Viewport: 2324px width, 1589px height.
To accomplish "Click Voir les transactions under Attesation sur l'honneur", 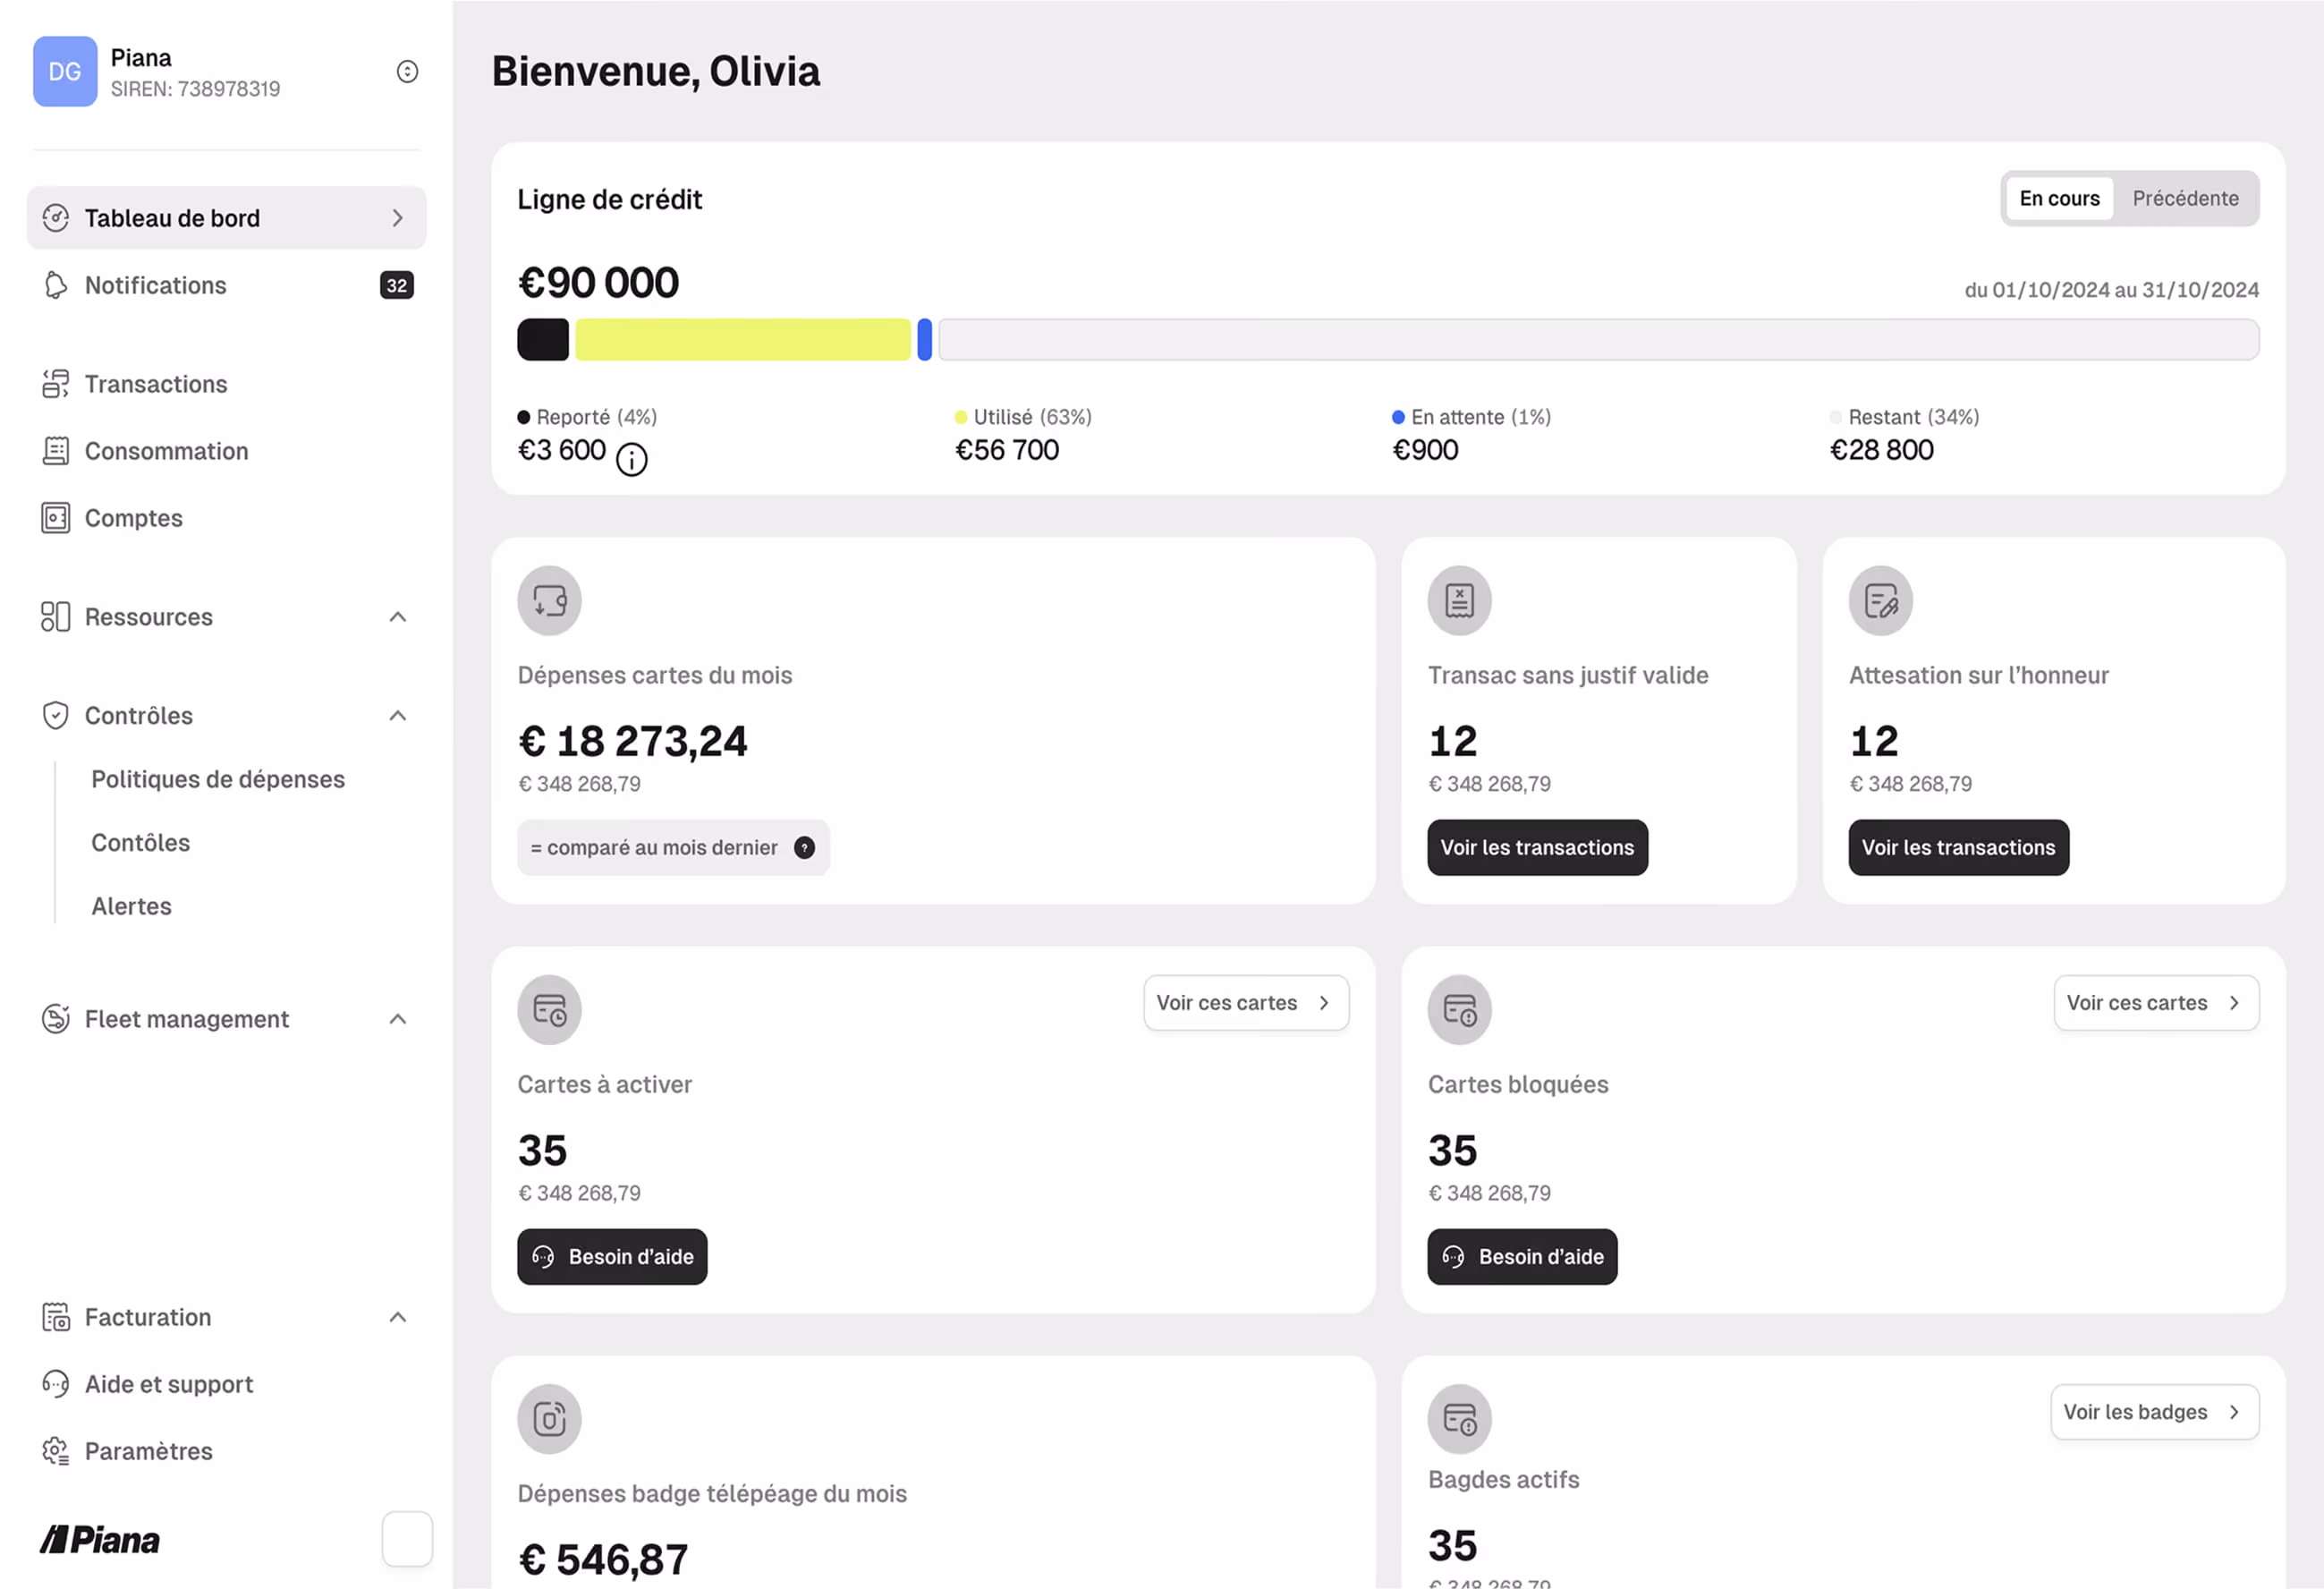I will 1958,848.
